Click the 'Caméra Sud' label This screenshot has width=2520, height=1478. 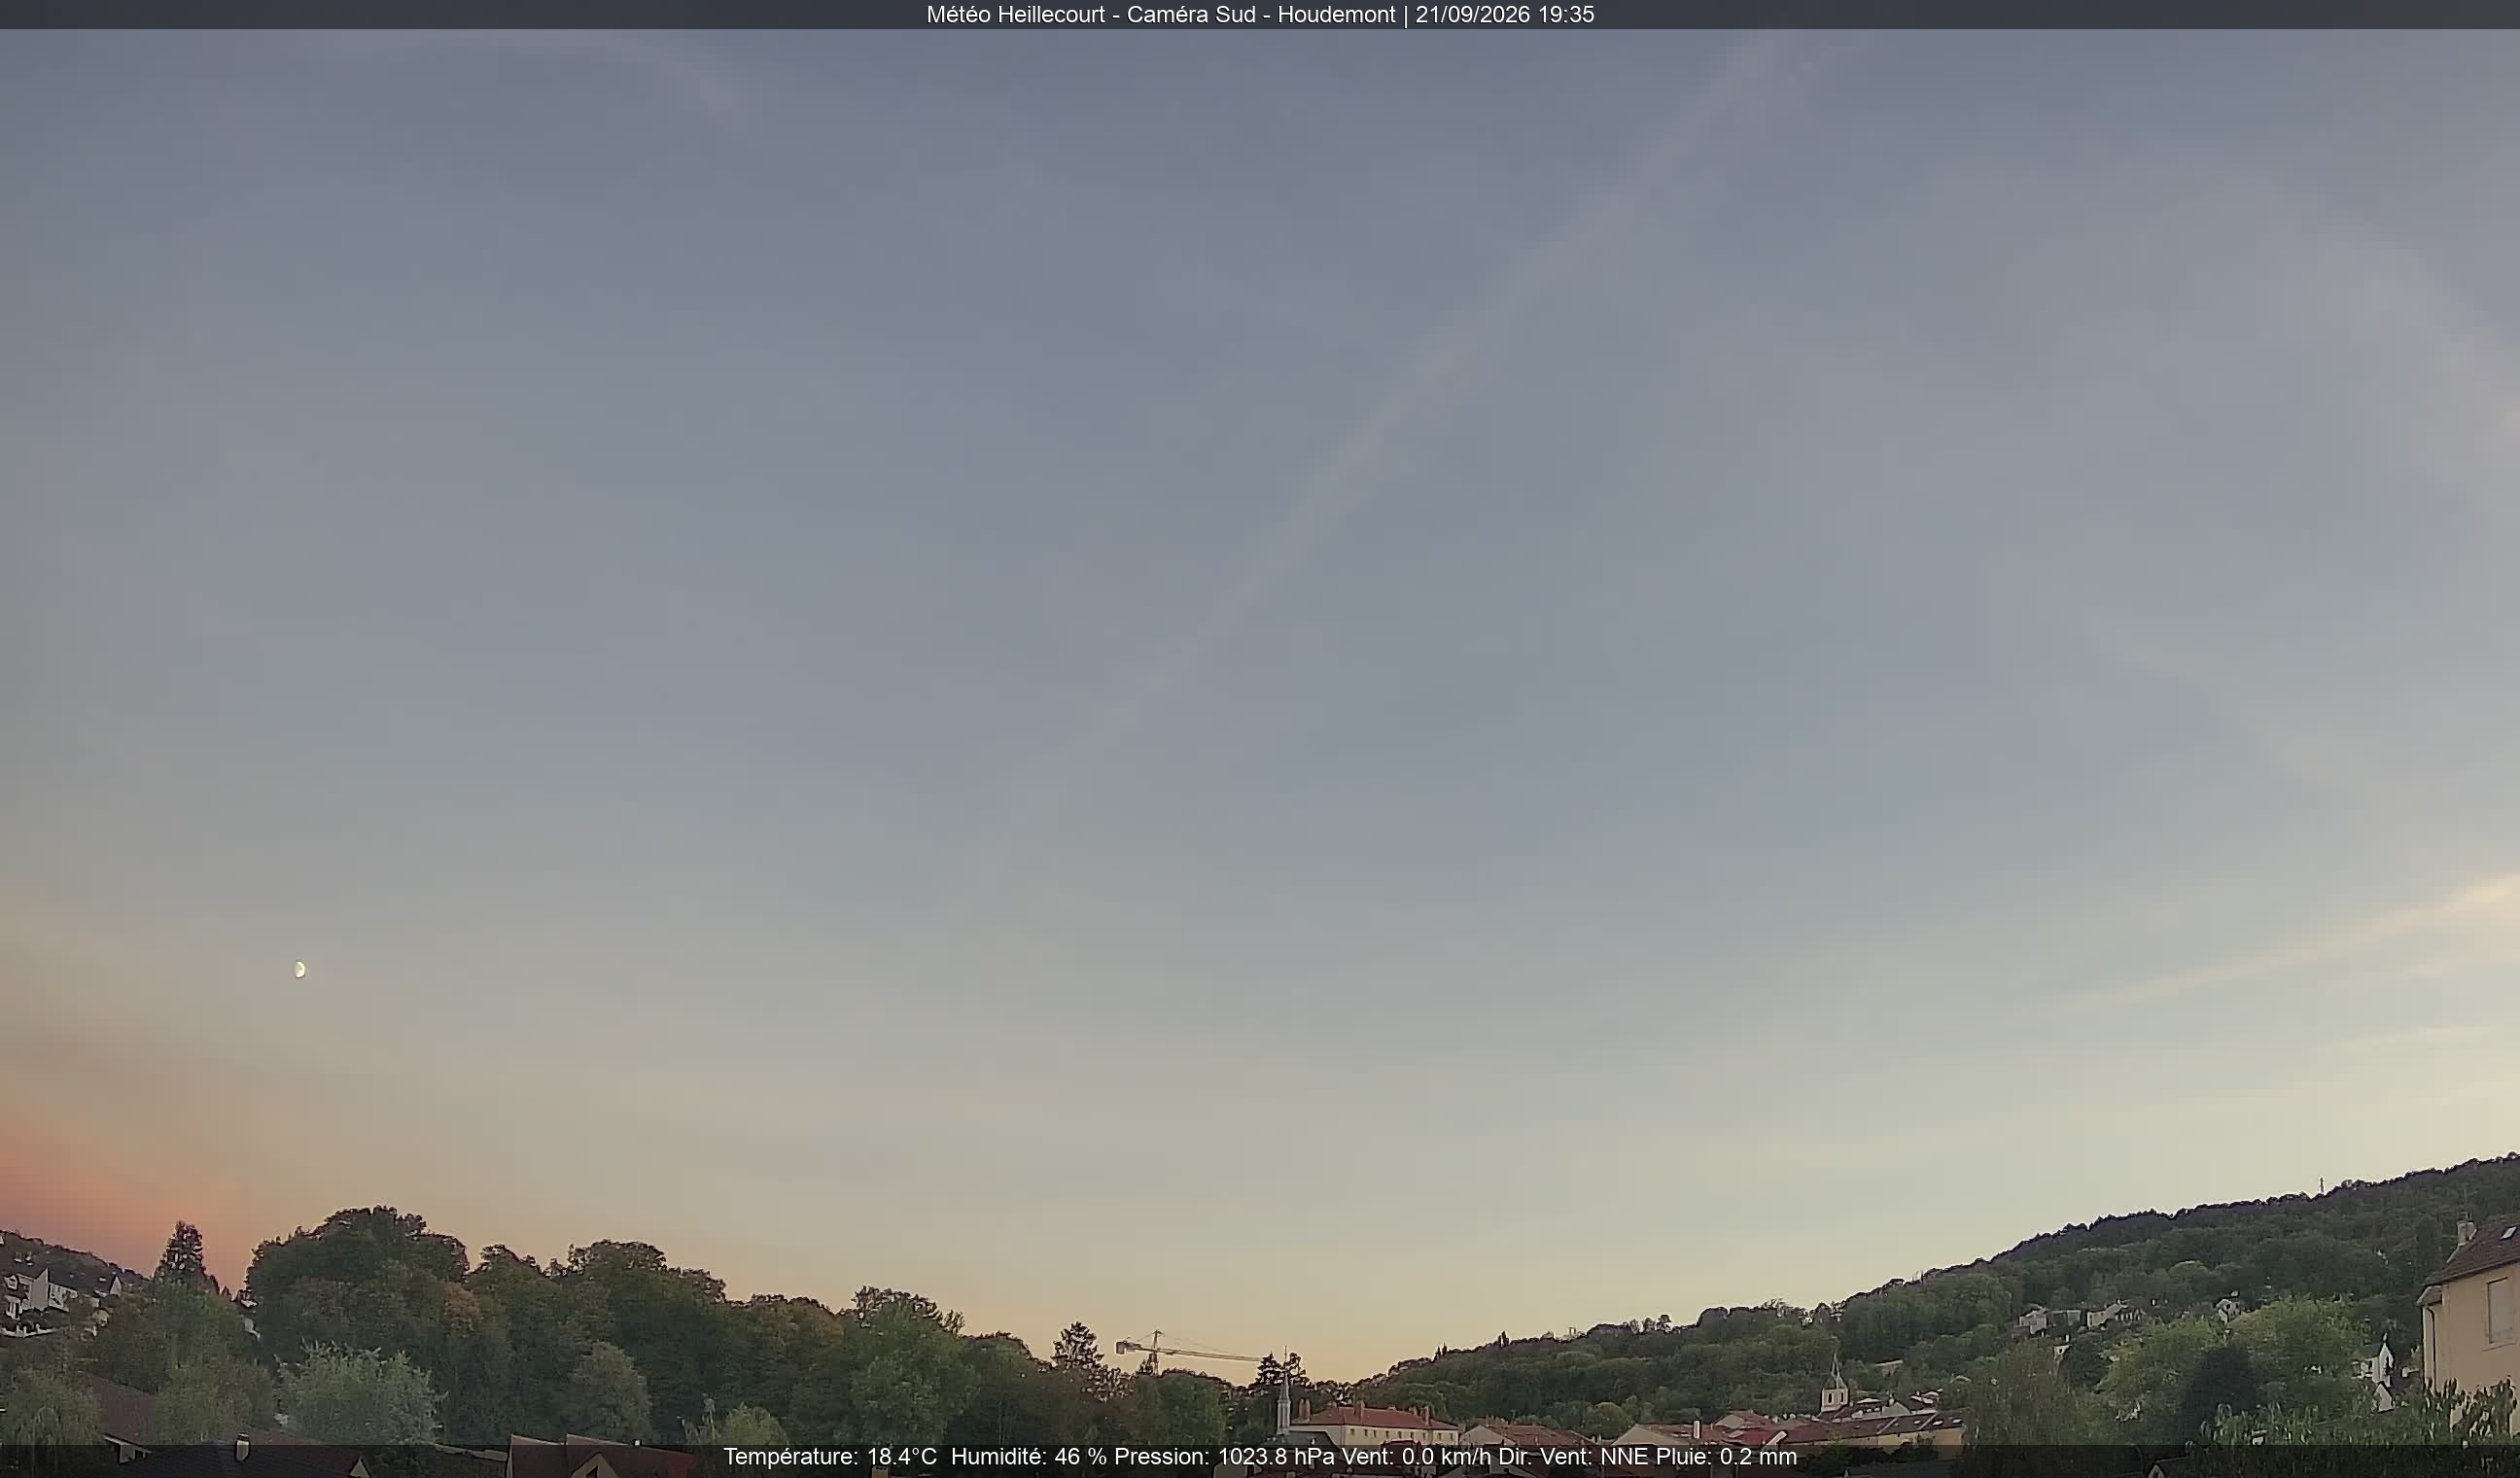(1191, 15)
